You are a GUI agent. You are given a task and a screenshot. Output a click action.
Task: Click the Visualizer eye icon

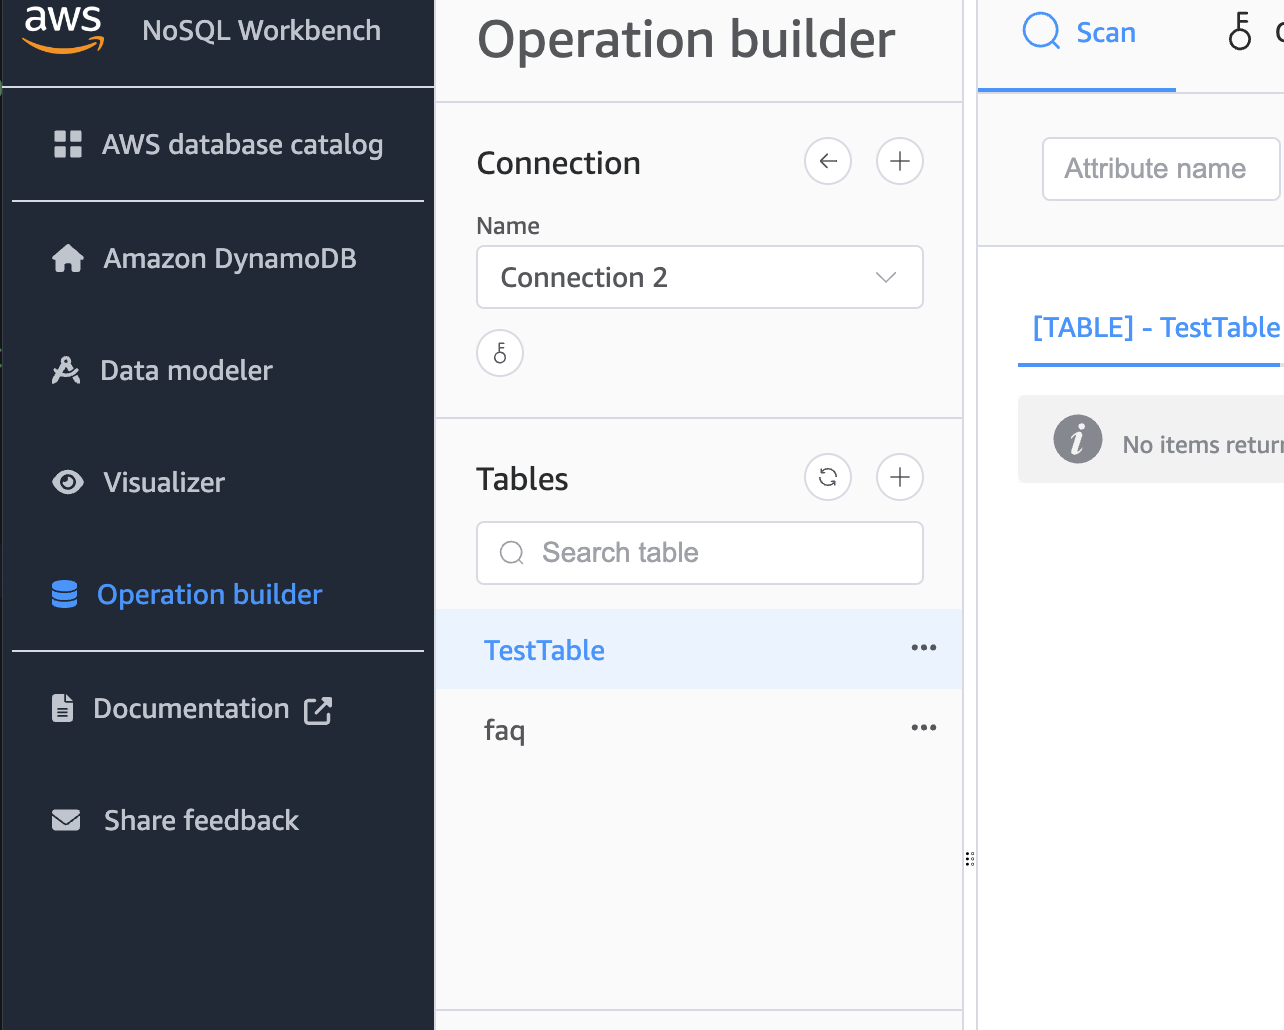[68, 482]
